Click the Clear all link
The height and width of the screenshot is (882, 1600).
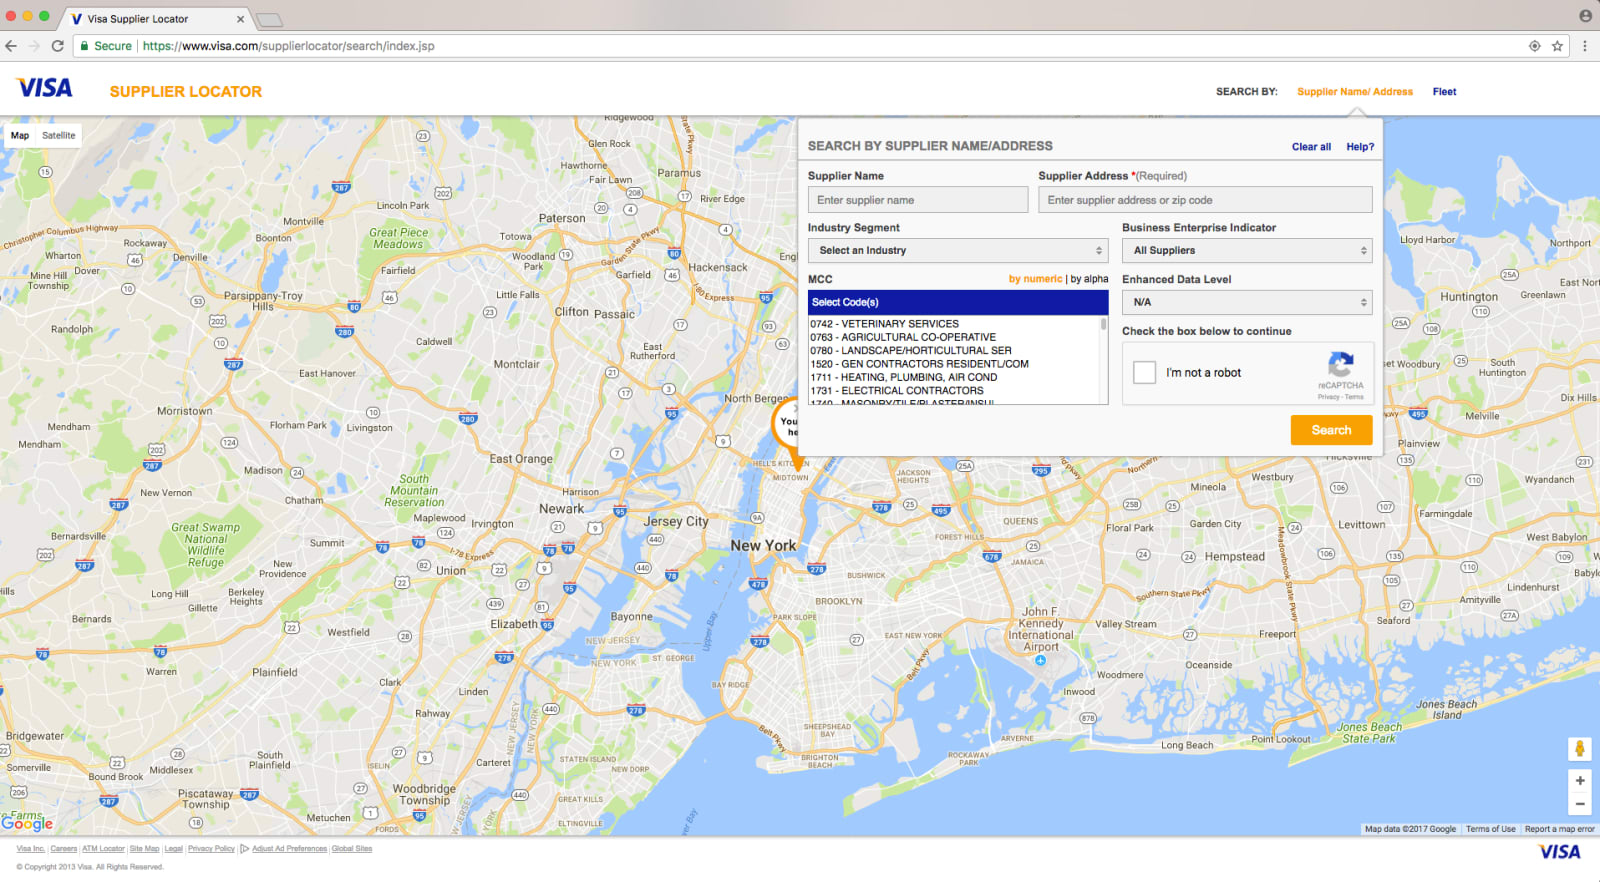tap(1311, 147)
